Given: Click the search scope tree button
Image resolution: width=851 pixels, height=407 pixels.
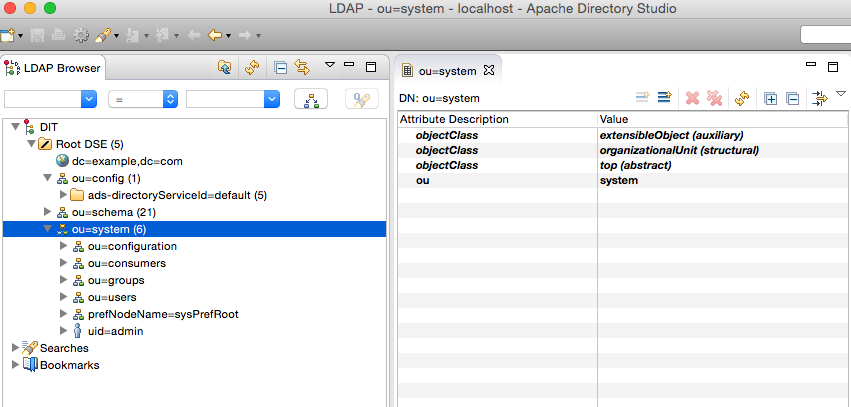Looking at the screenshot, I should click(311, 99).
